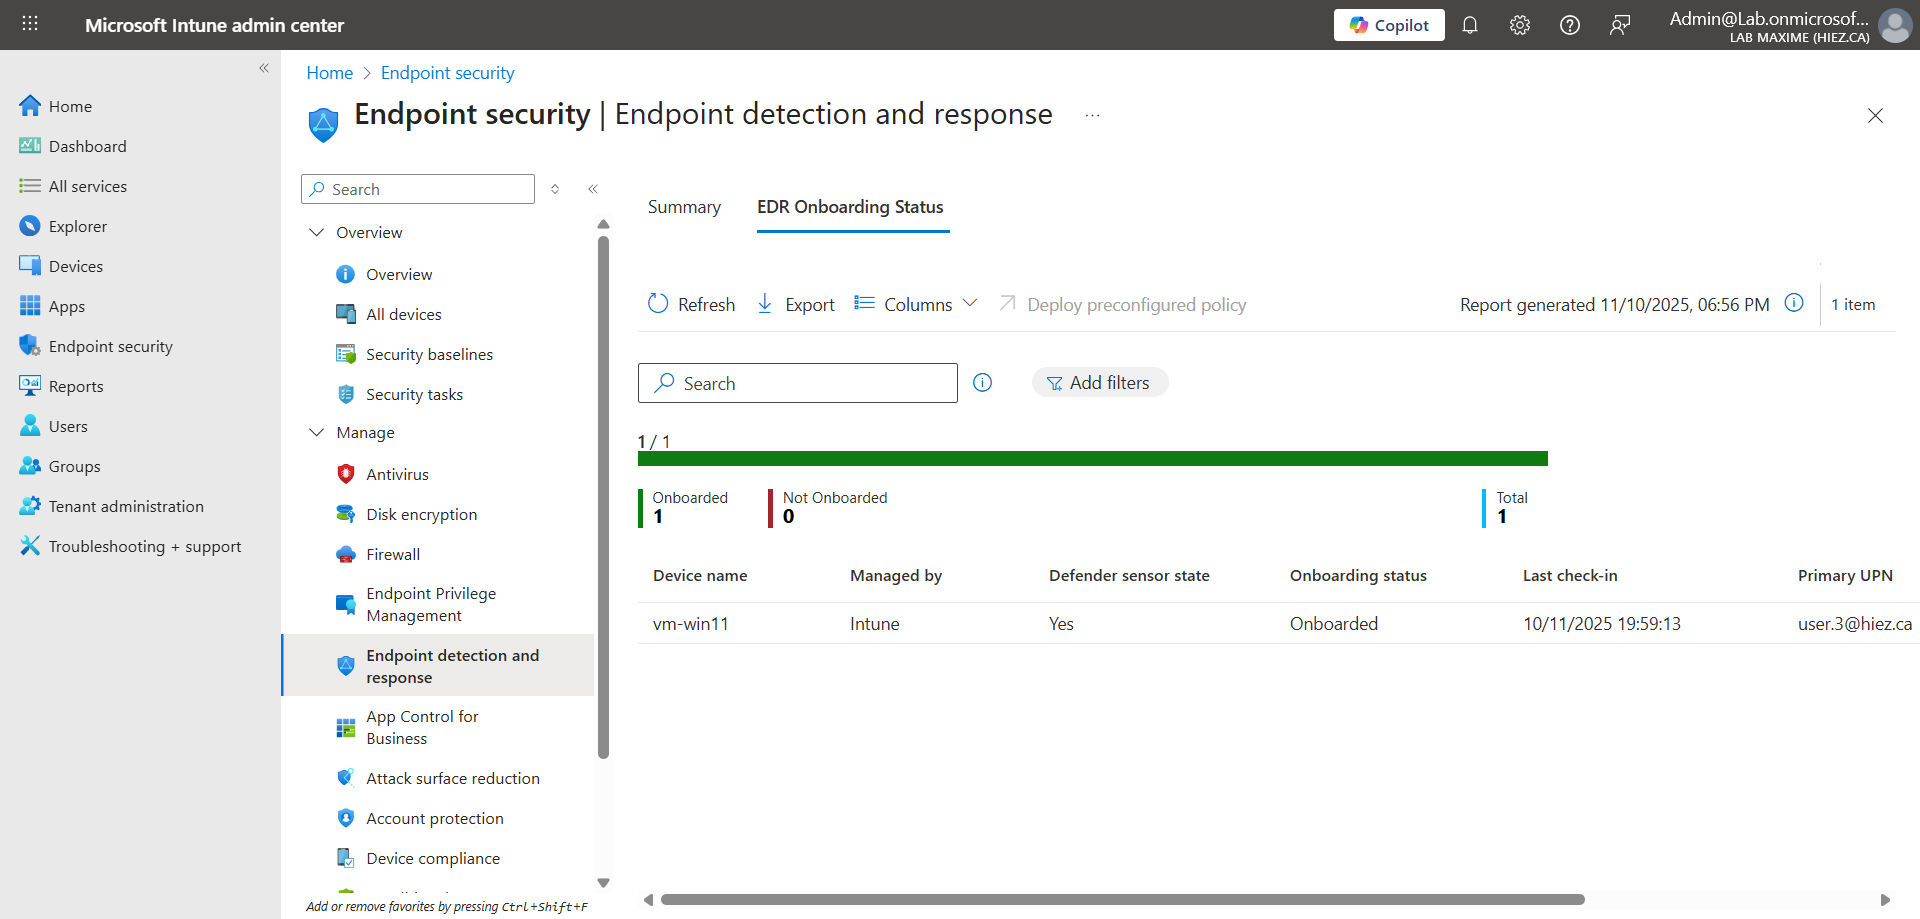The width and height of the screenshot is (1920, 919).
Task: Open Antivirus in the Manage menu
Action: point(397,474)
